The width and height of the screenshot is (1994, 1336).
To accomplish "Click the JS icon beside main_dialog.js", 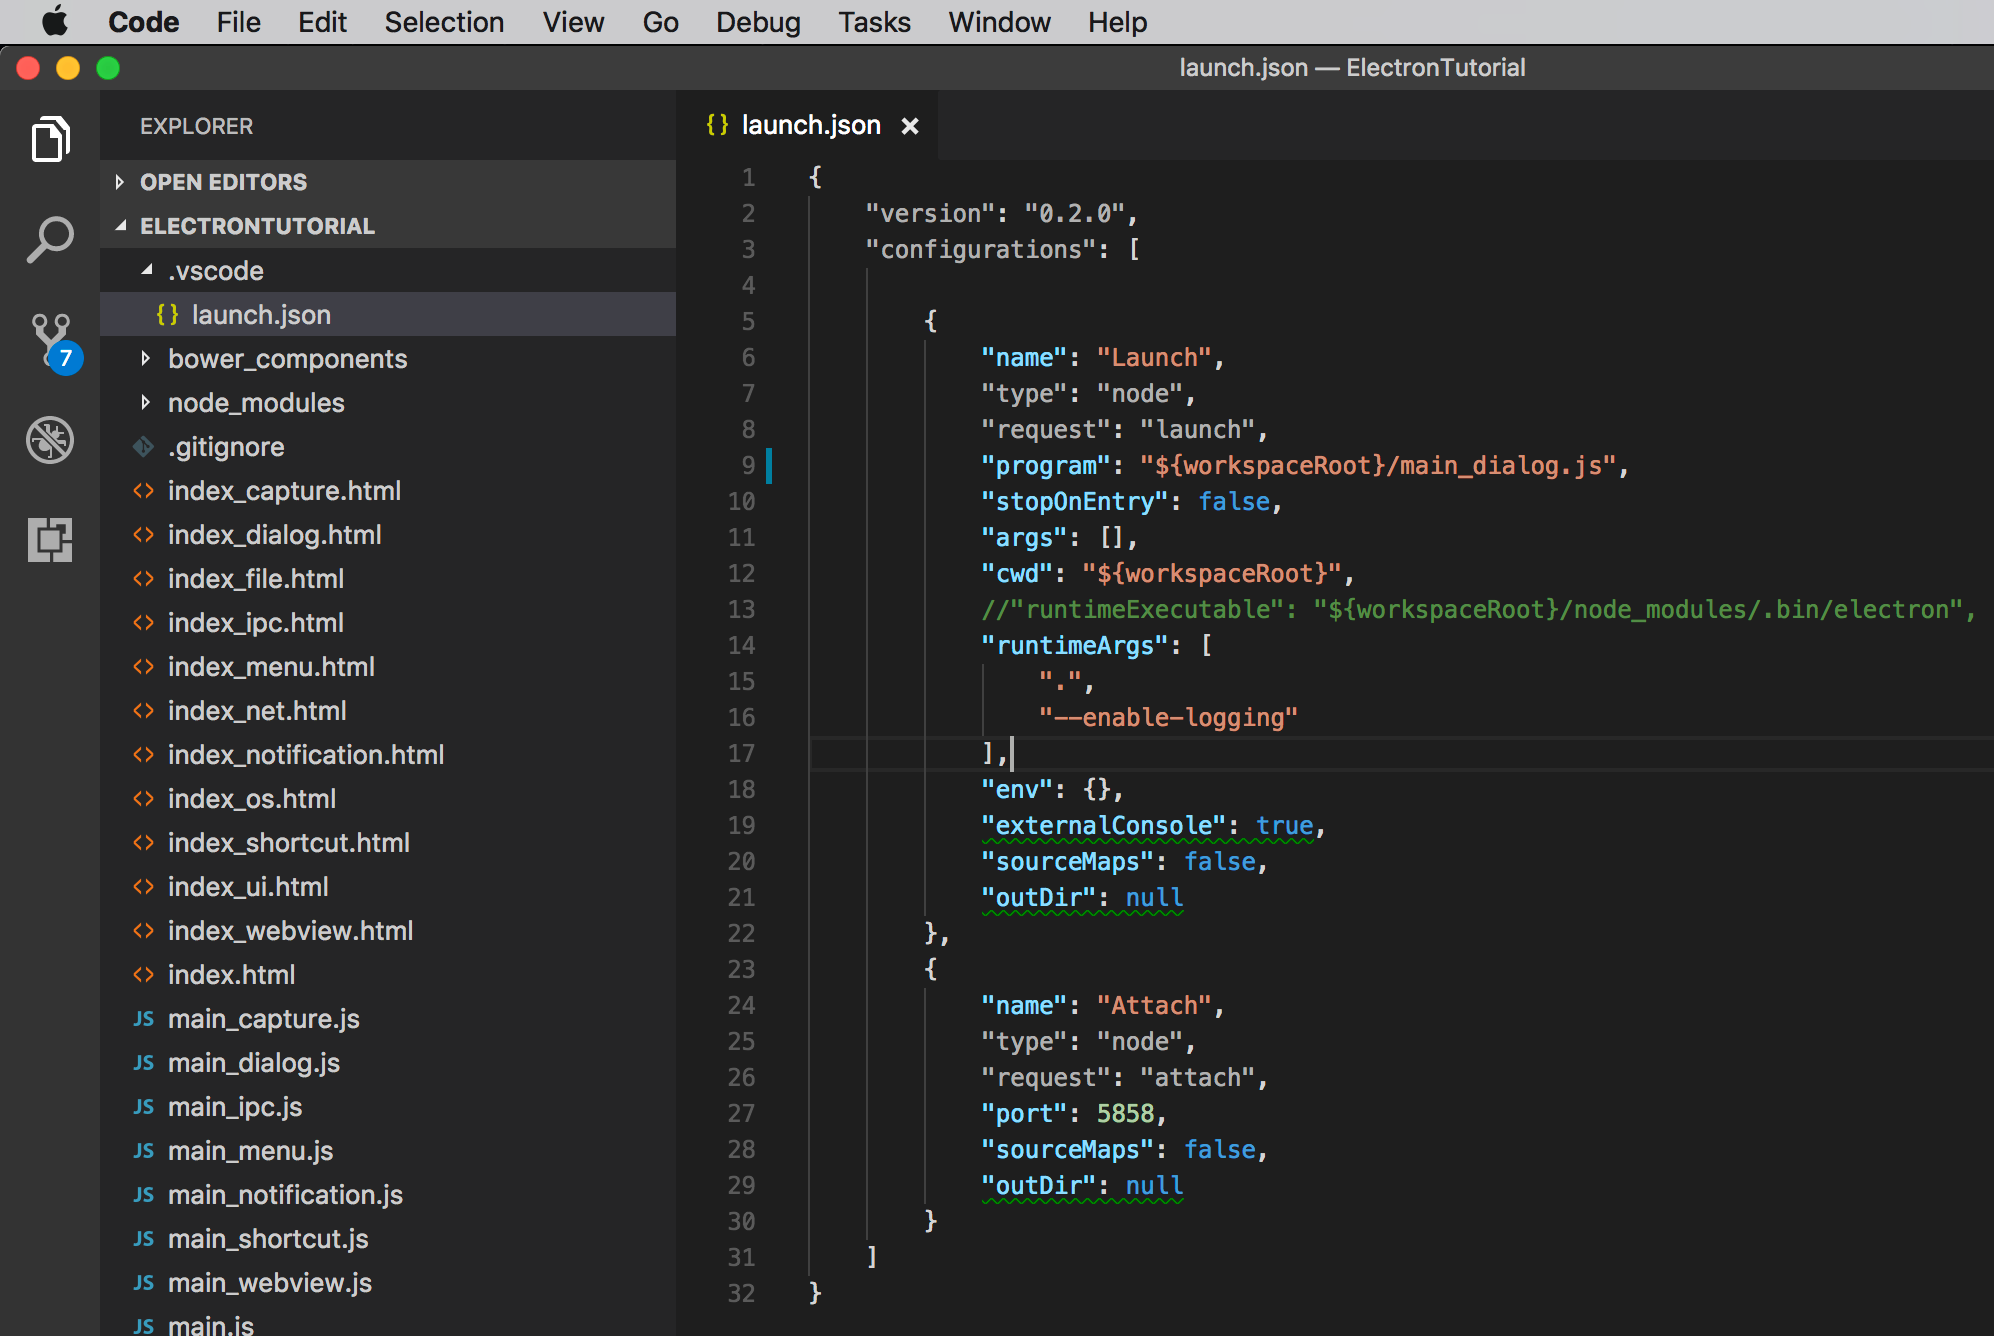I will 144,1063.
